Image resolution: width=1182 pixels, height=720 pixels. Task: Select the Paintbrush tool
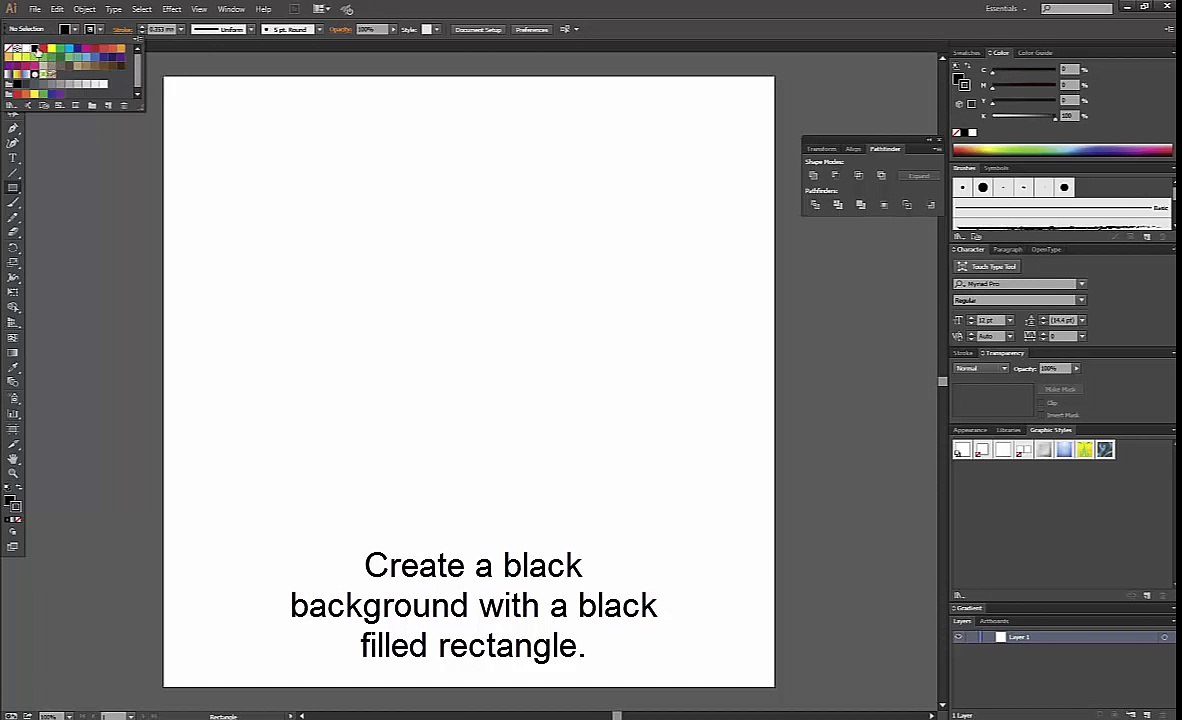[x=13, y=203]
